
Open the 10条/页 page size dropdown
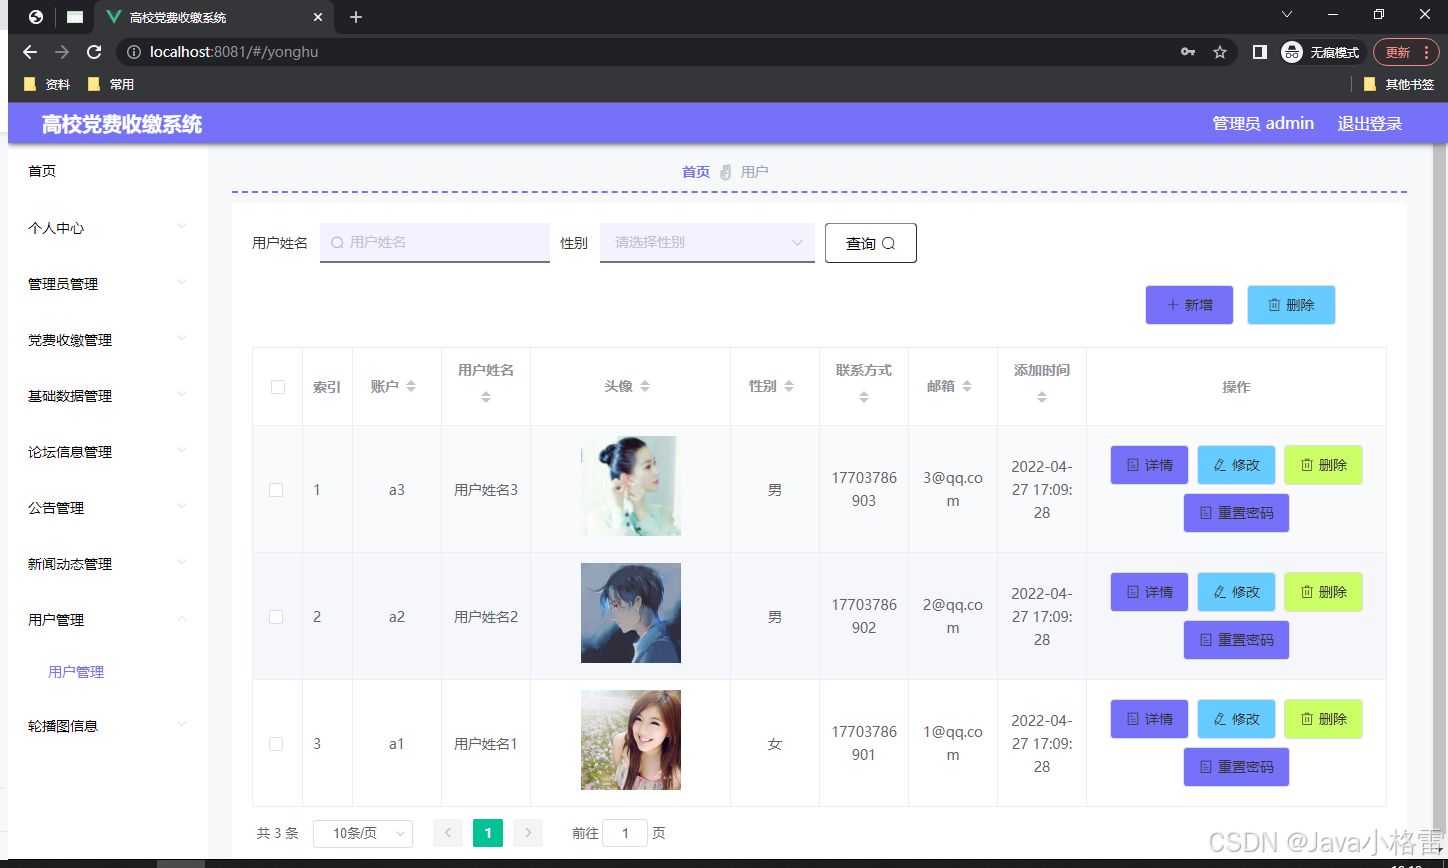[x=363, y=833]
